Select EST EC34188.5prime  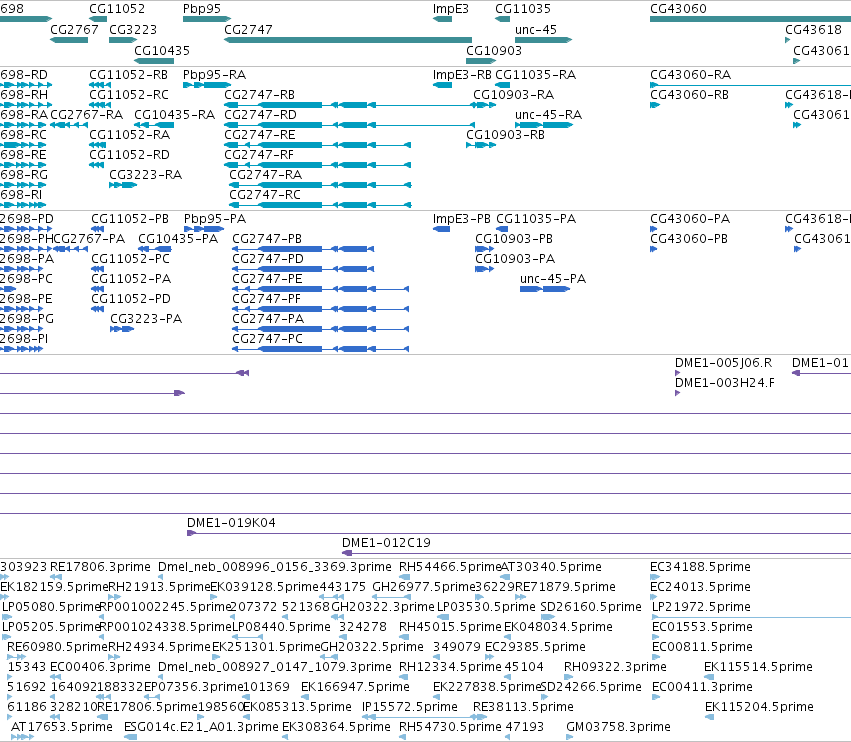pyautogui.click(x=655, y=577)
